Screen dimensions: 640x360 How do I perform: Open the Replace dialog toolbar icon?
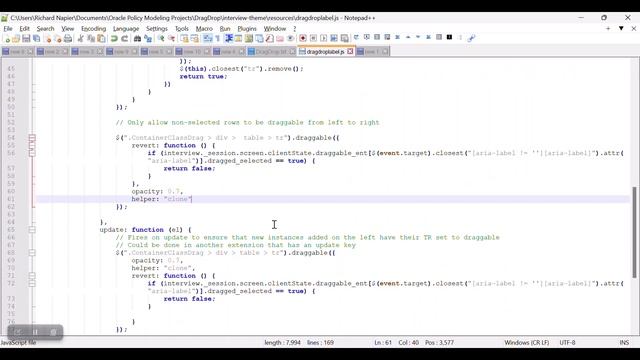[148, 38]
